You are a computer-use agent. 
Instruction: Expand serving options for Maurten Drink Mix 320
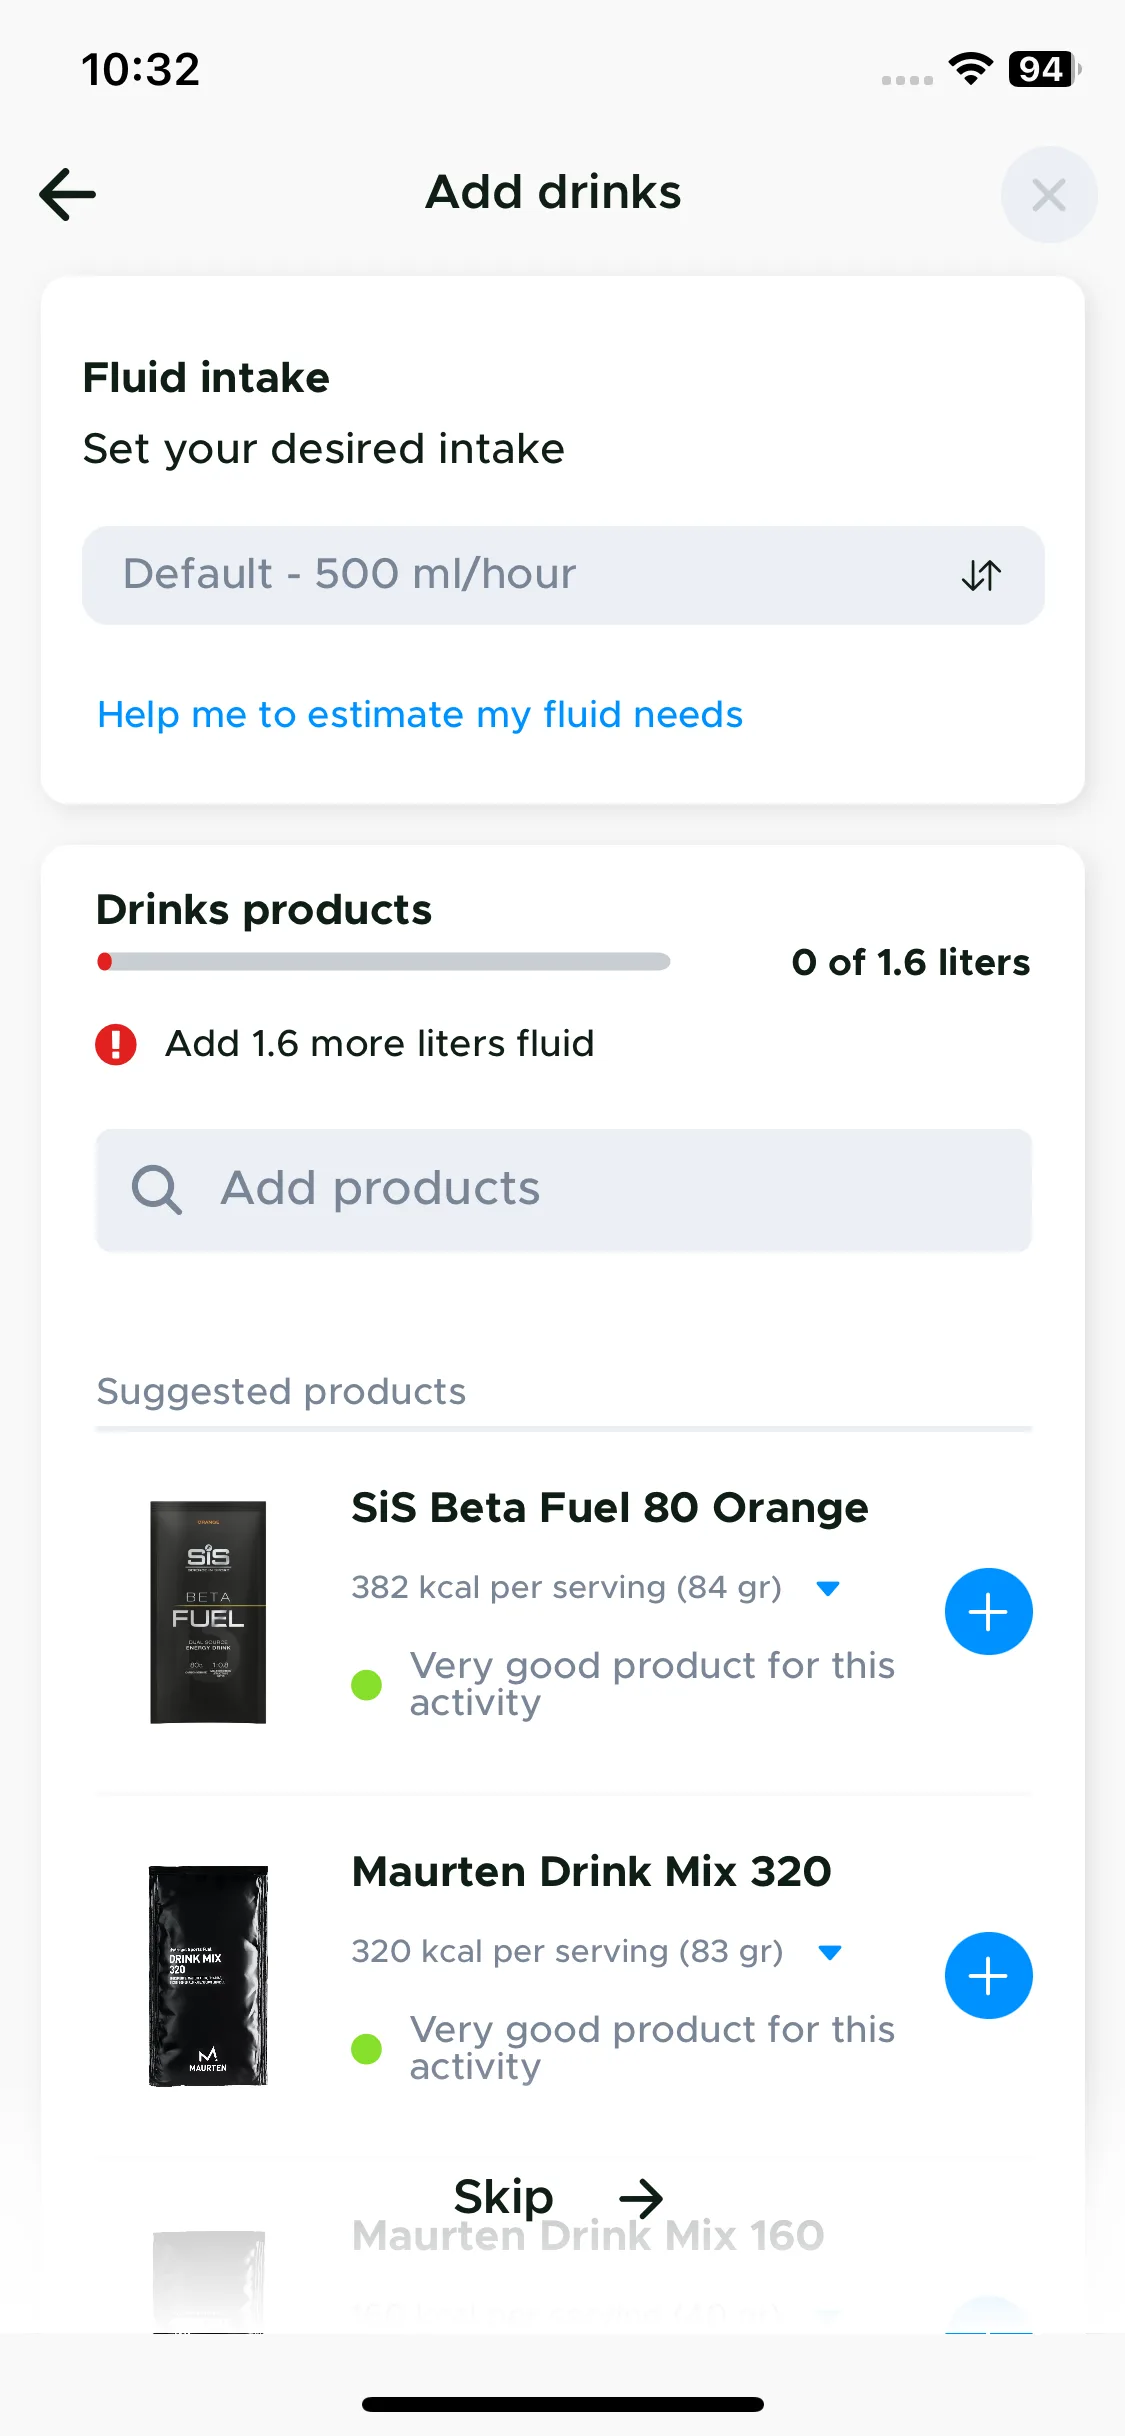point(829,1952)
